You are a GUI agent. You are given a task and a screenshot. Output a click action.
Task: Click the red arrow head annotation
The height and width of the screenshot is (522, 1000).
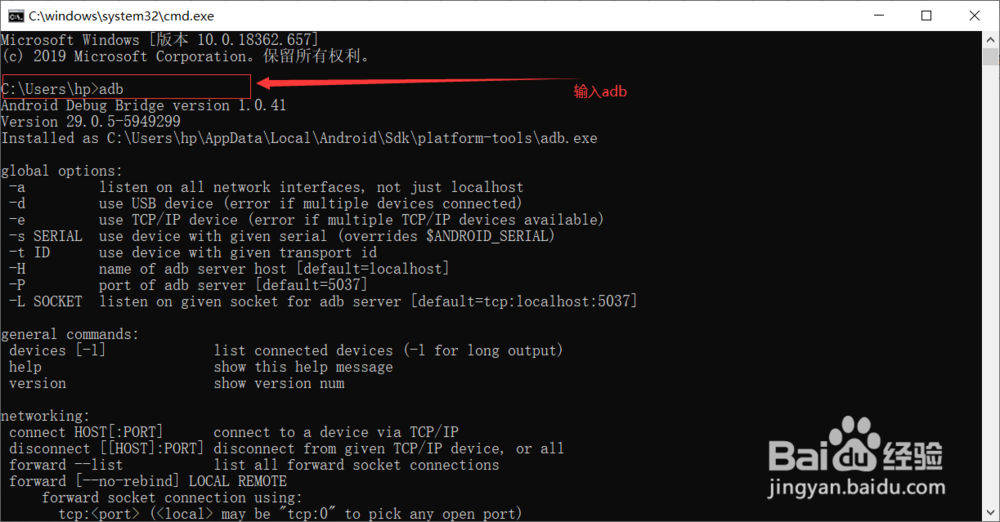(267, 83)
